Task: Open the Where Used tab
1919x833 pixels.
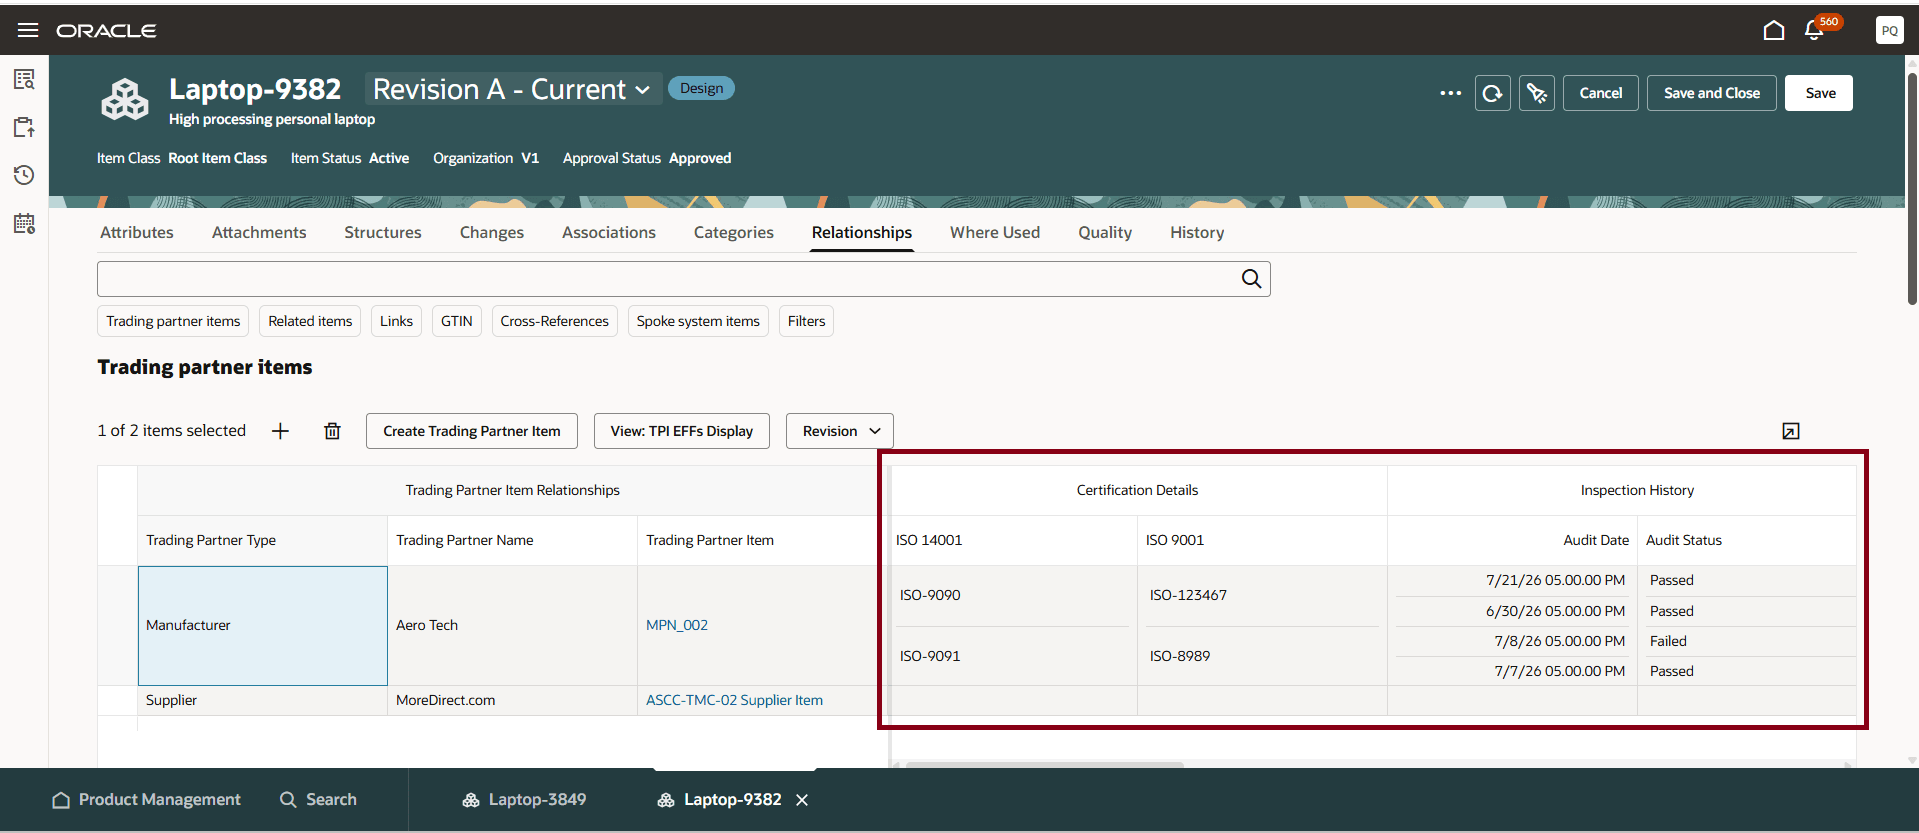Action: (995, 232)
